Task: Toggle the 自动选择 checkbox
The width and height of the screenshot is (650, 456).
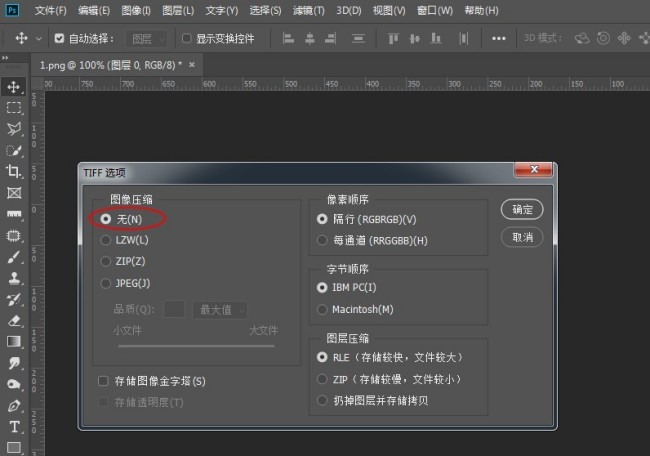Action: [x=59, y=39]
